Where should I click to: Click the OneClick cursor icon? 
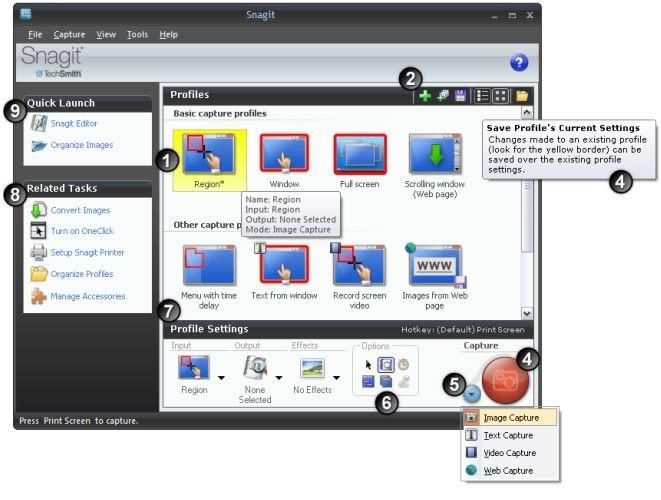click(38, 231)
